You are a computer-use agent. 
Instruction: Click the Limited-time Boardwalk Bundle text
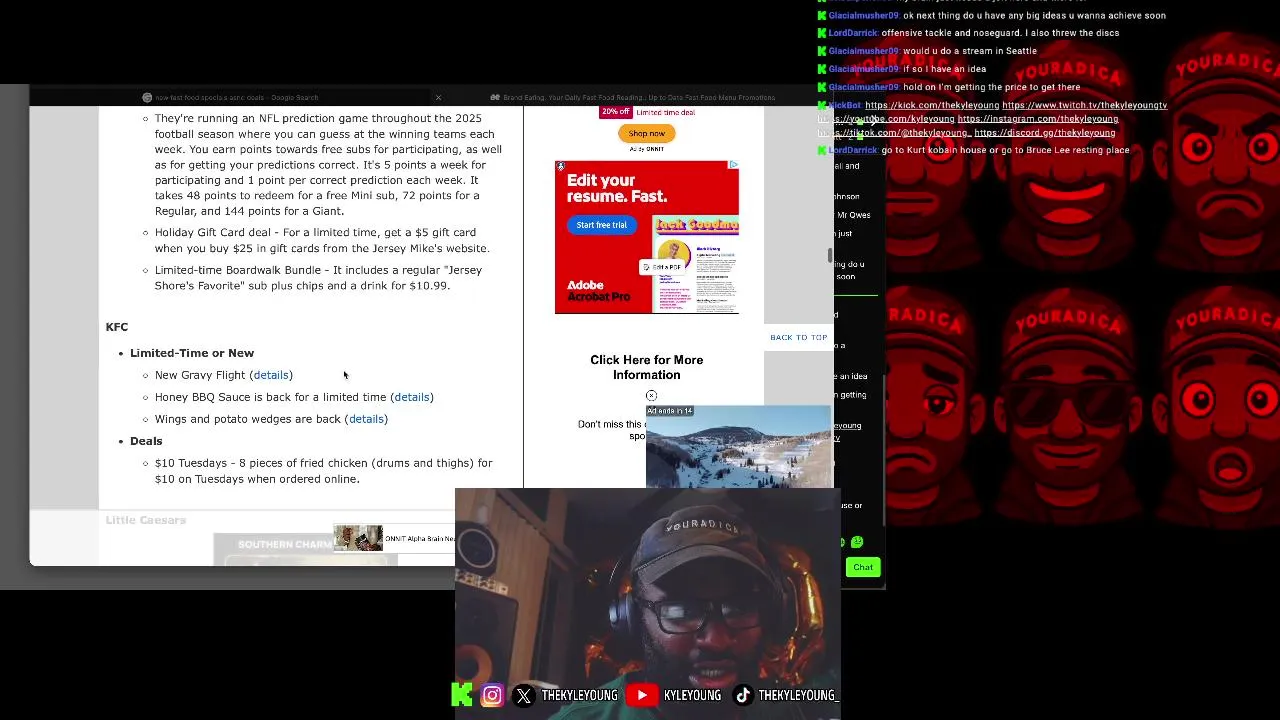coord(318,278)
